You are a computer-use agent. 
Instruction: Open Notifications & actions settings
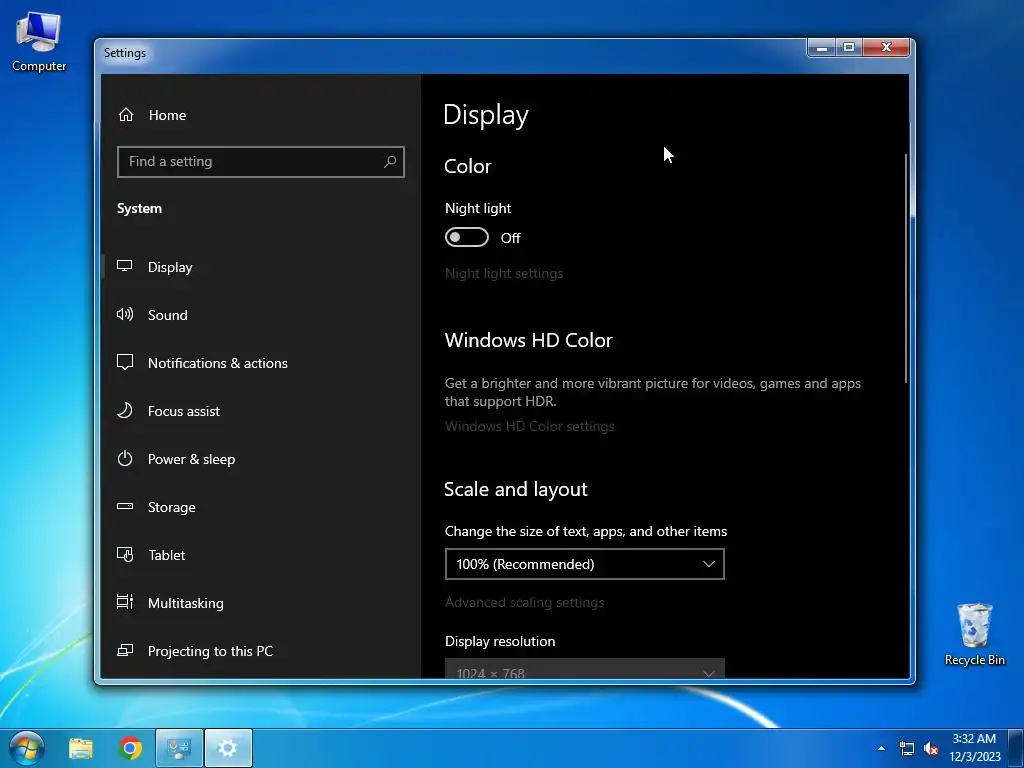pos(261,362)
